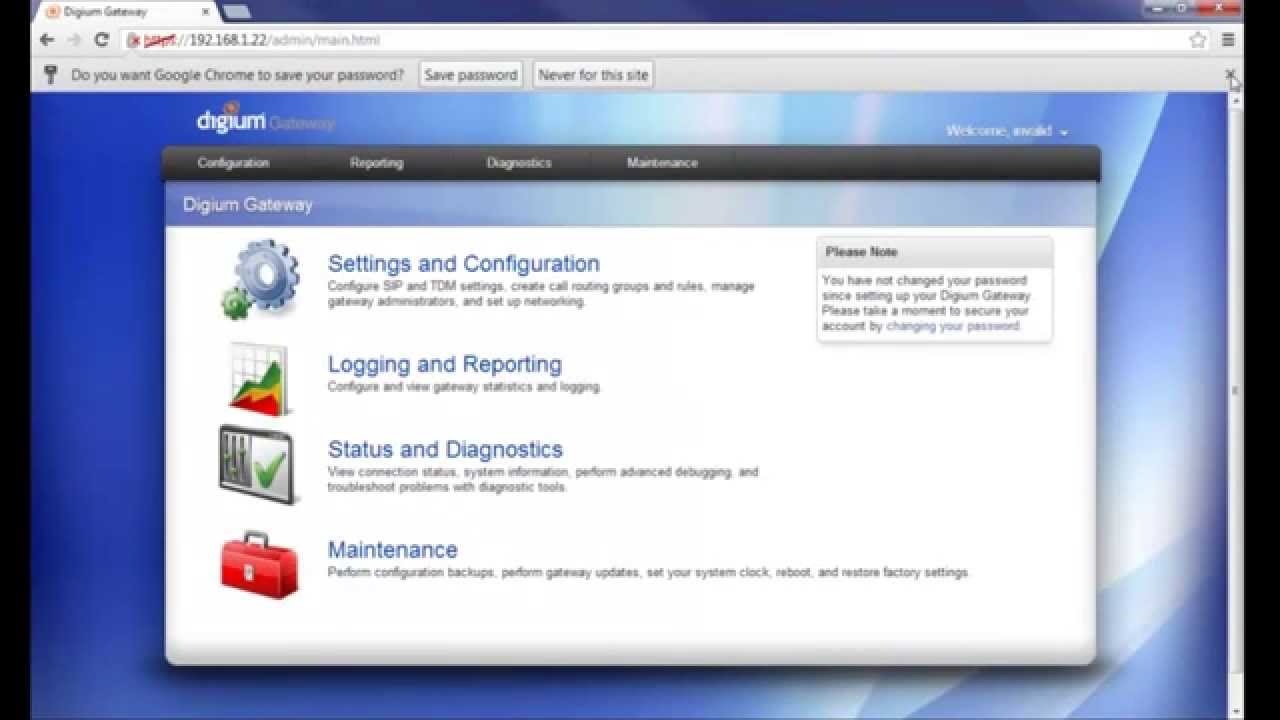Dismiss the save password bar
The width and height of the screenshot is (1280, 720).
point(1231,74)
